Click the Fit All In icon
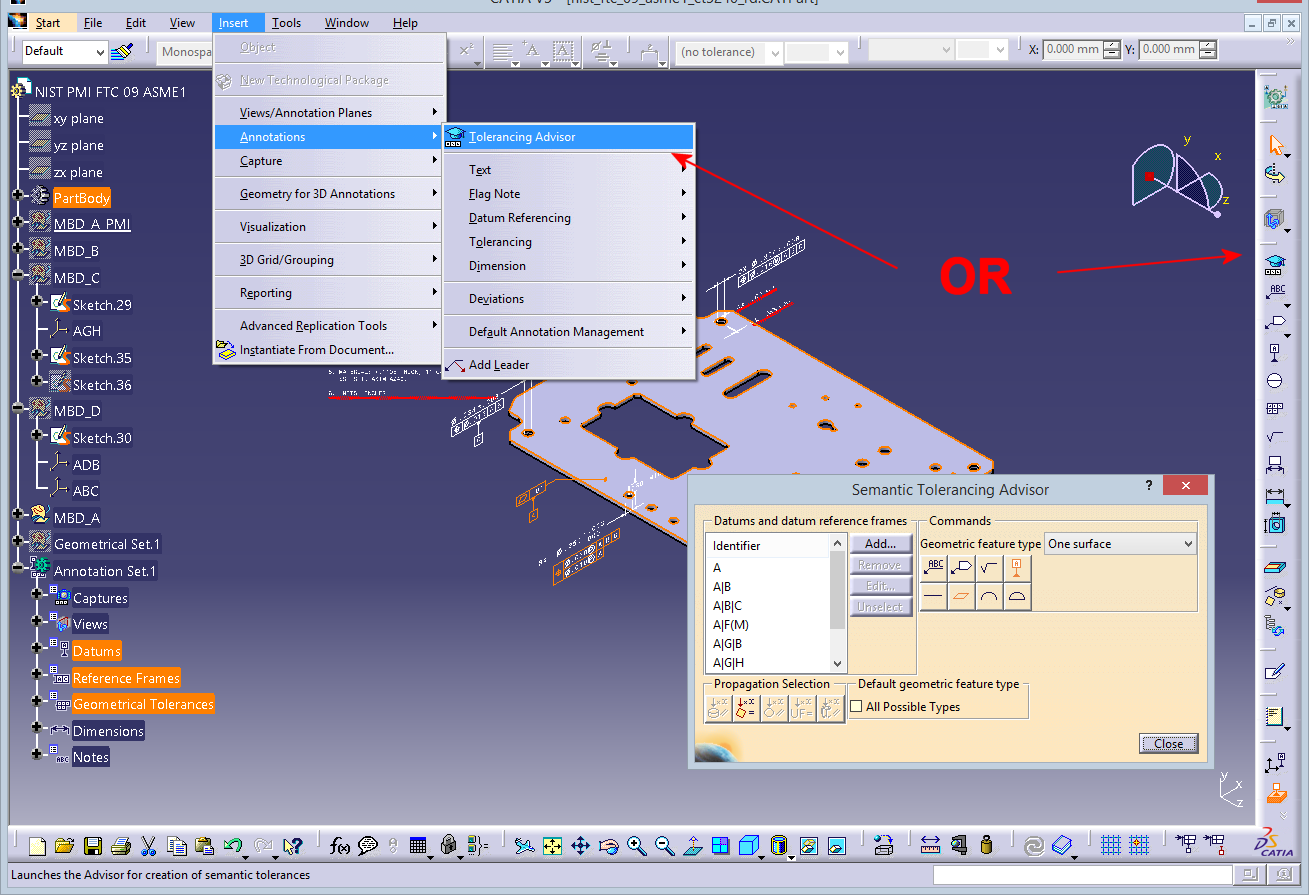The width and height of the screenshot is (1309, 895). (552, 846)
